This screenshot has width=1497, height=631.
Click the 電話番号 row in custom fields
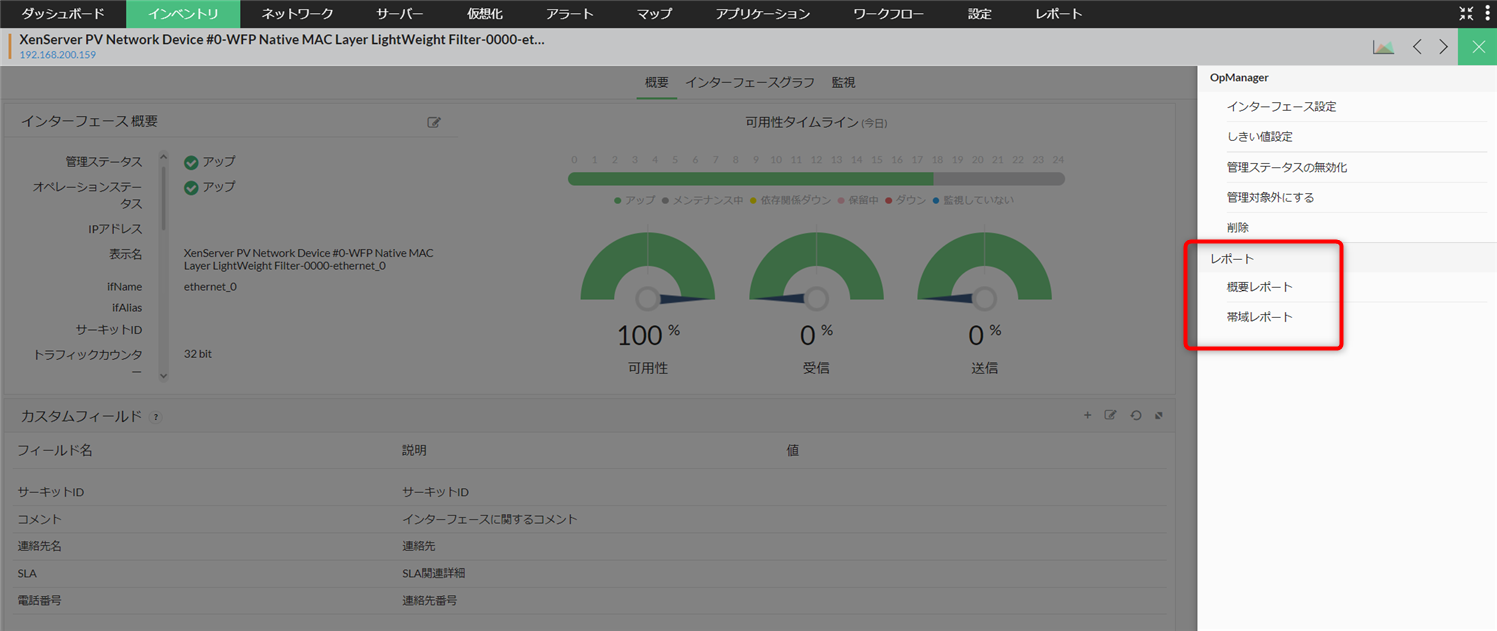pos(590,600)
